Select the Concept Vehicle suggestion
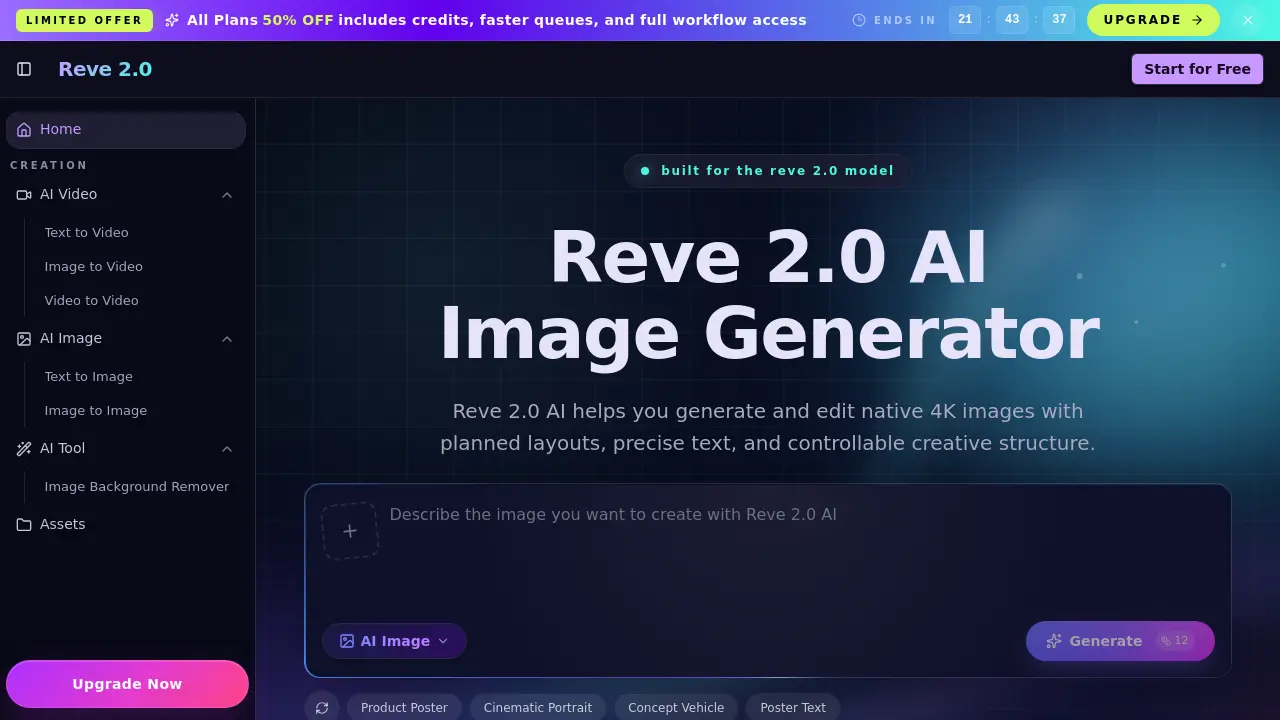The image size is (1280, 720). point(676,708)
